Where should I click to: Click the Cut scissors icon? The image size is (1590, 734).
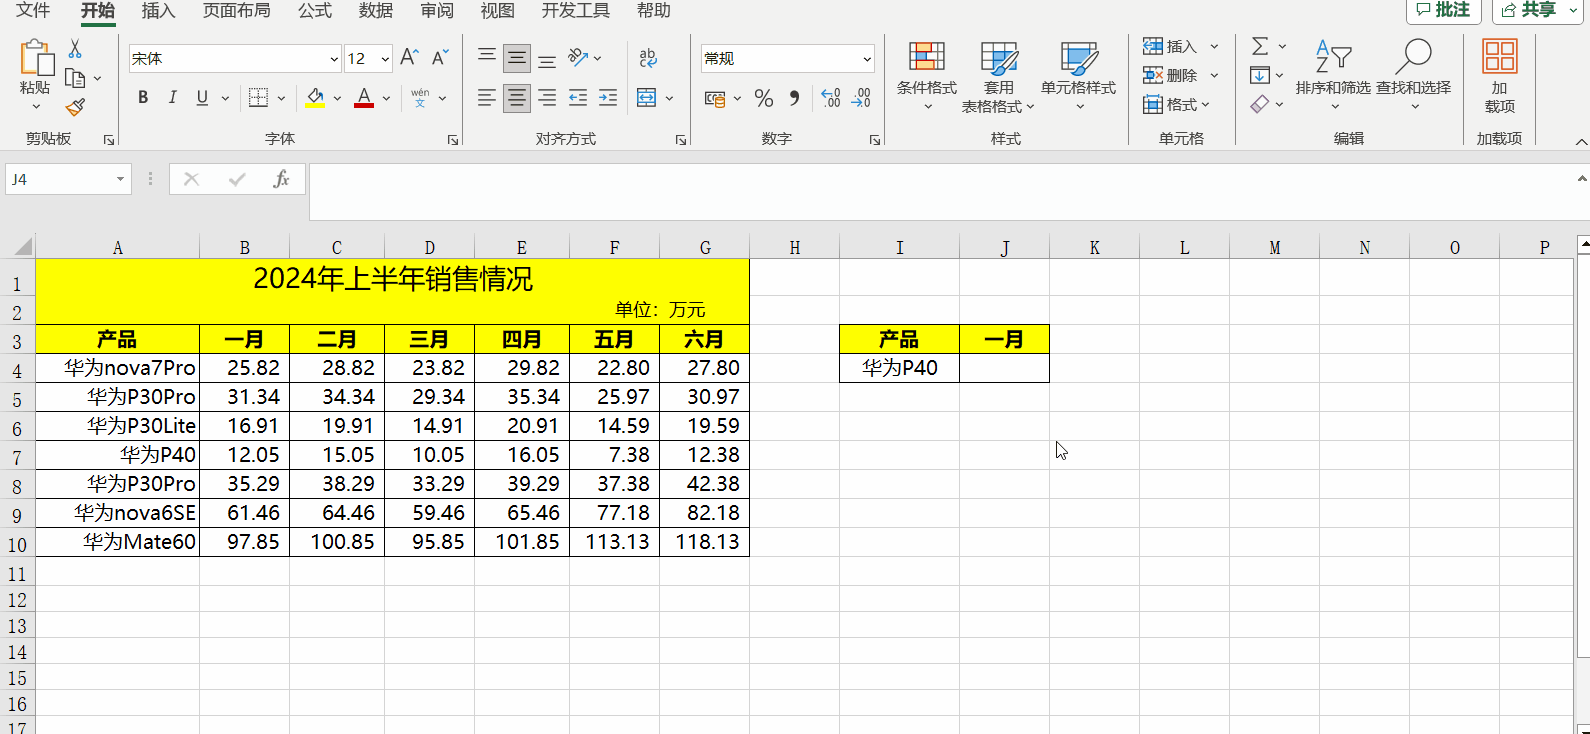click(75, 49)
